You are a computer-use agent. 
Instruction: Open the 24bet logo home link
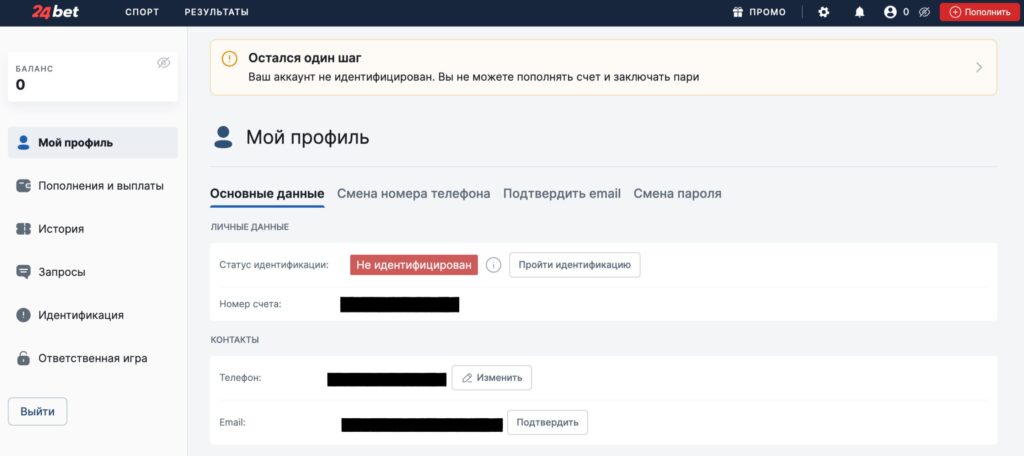click(56, 12)
